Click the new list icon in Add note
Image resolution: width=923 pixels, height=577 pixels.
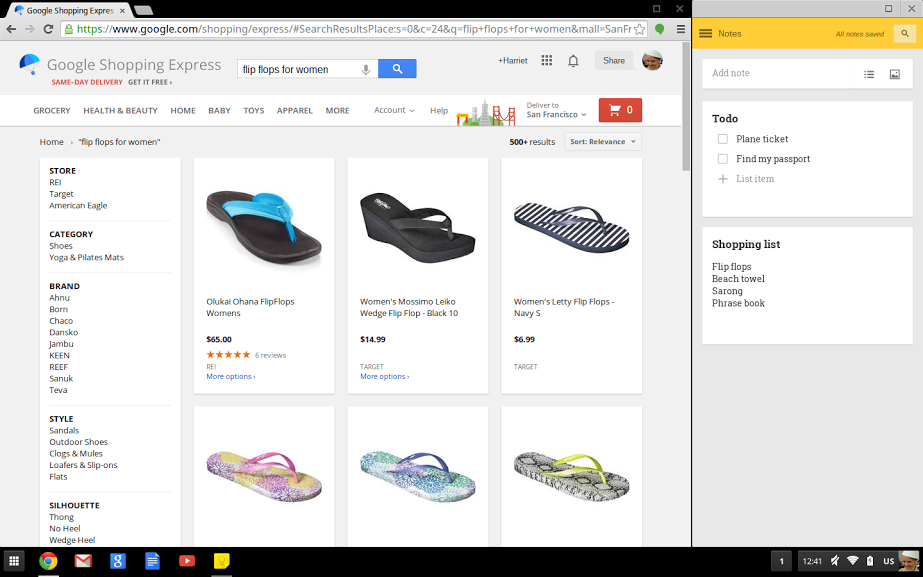pos(869,74)
